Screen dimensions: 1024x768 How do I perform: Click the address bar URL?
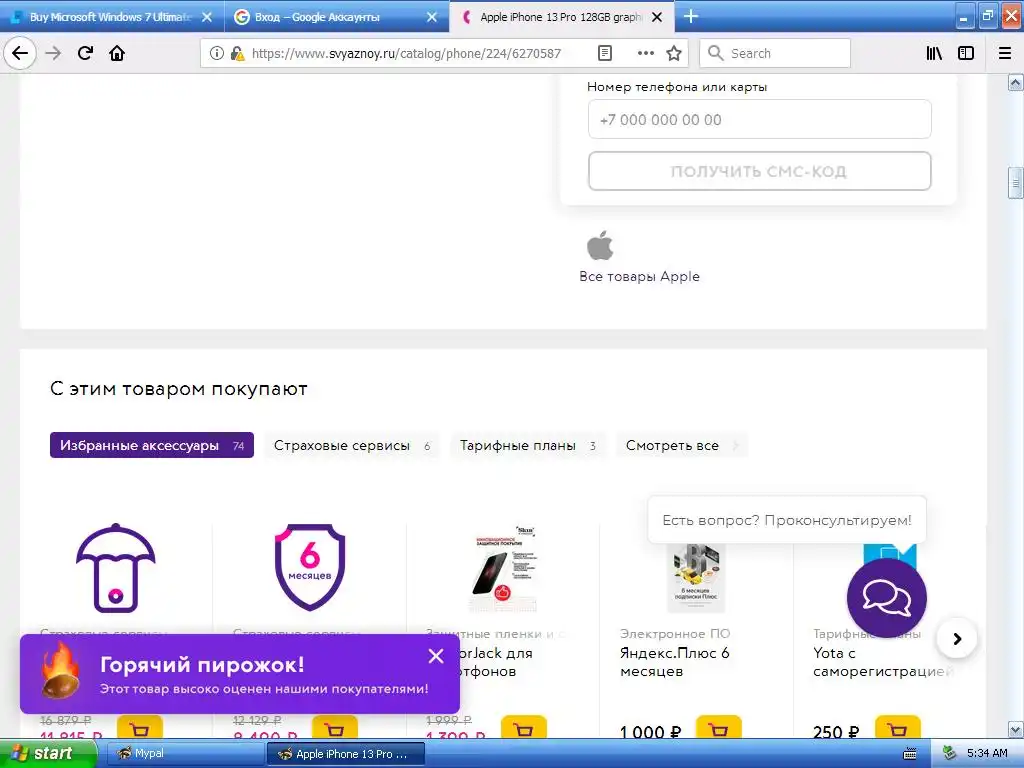pyautogui.click(x=406, y=54)
